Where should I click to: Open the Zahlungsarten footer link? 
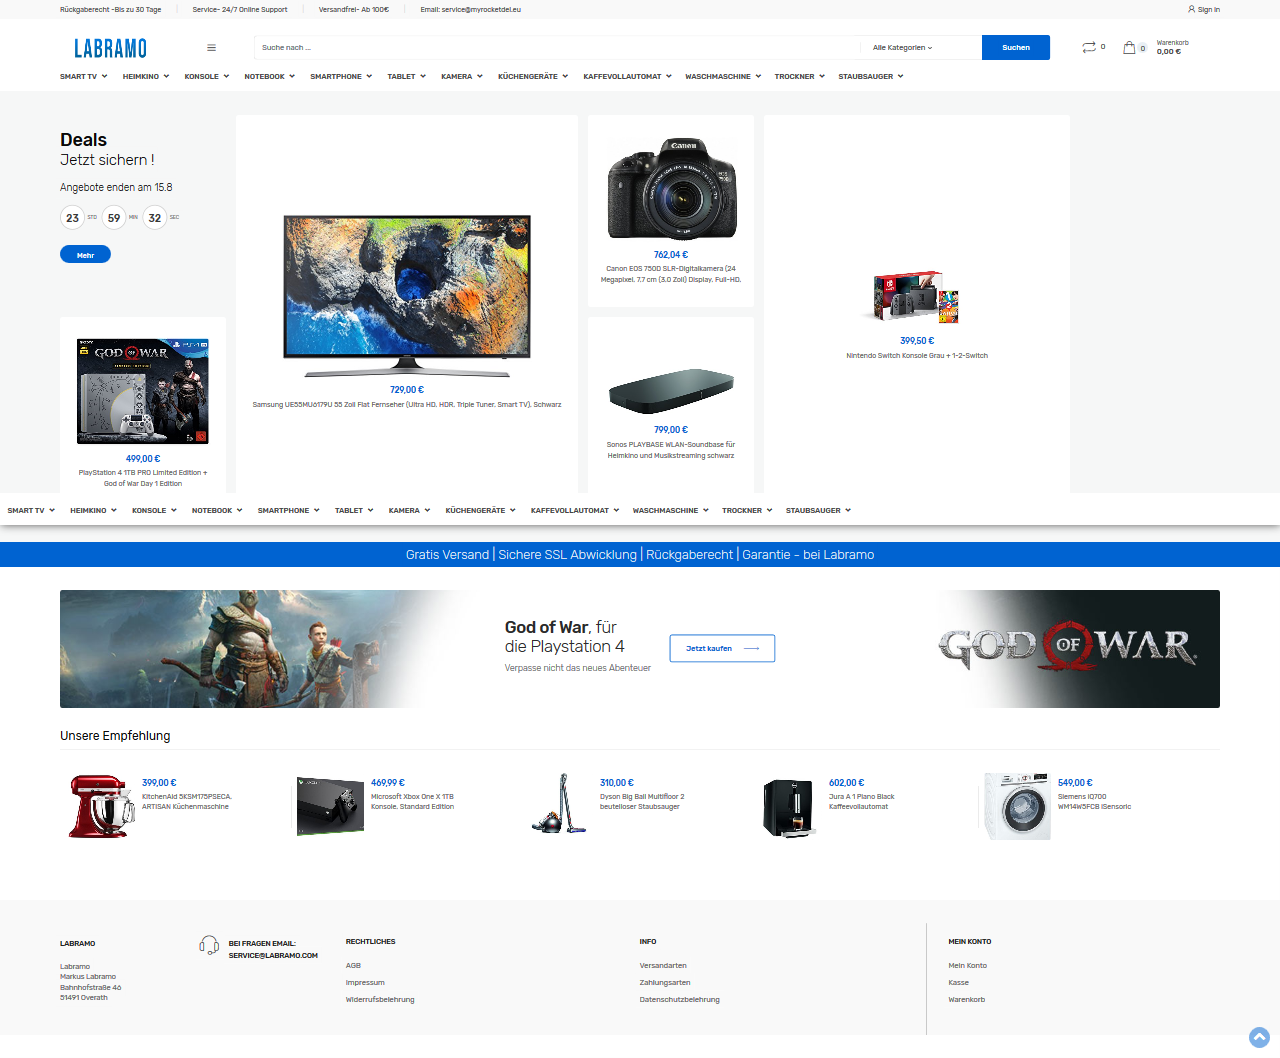(665, 983)
